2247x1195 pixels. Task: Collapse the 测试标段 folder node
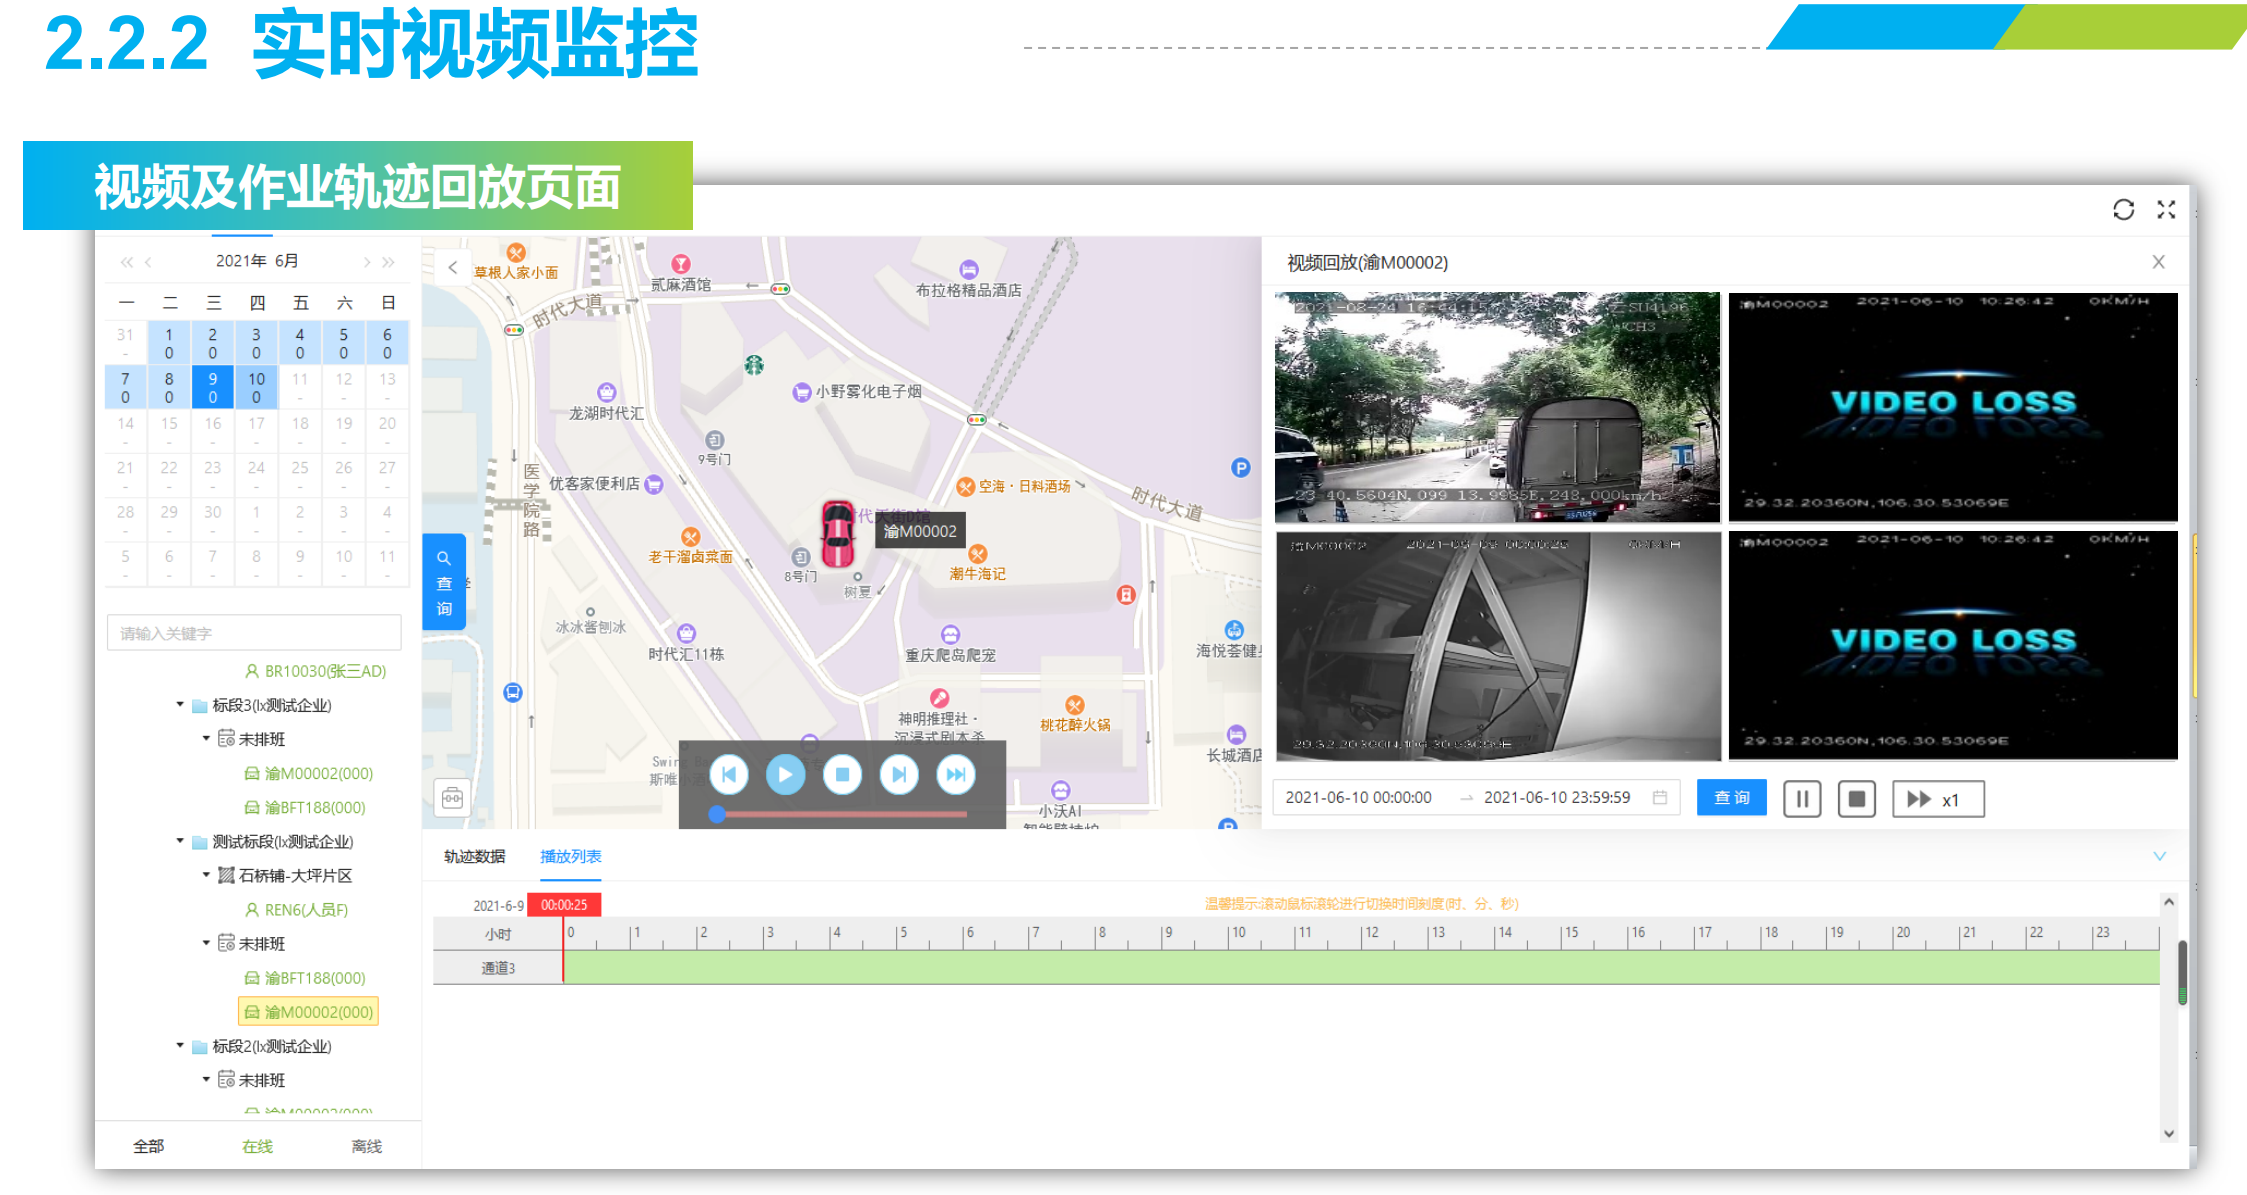tap(180, 841)
